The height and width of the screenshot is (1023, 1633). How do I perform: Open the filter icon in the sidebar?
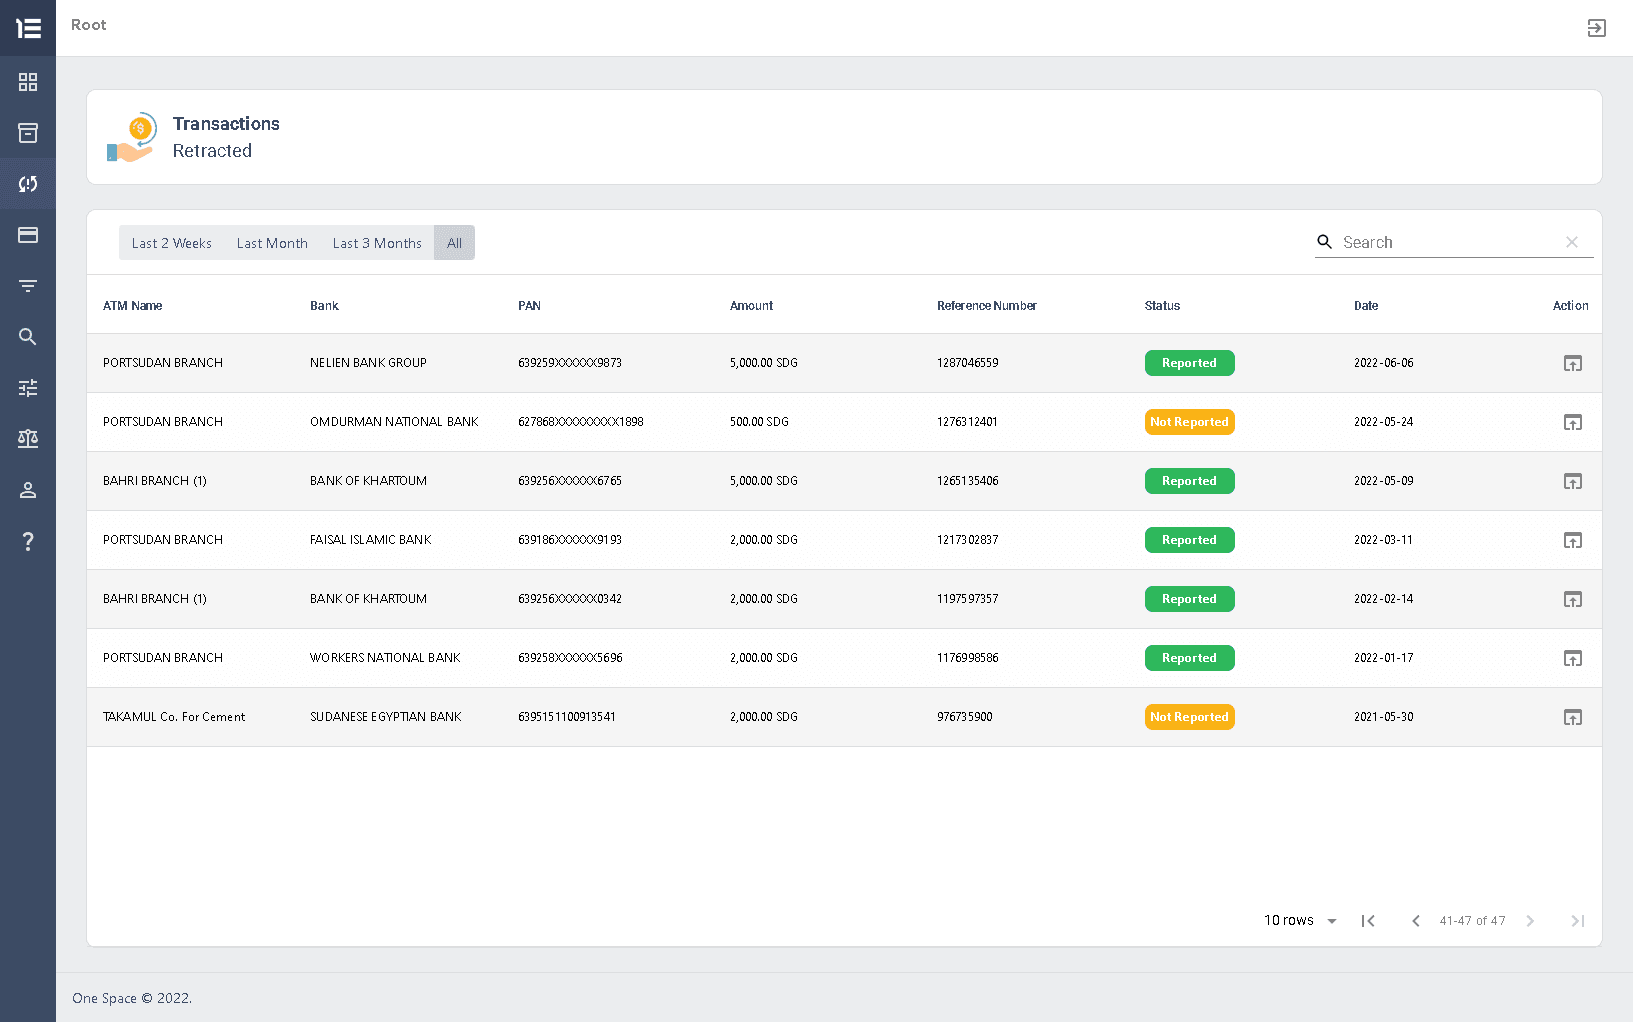click(27, 286)
